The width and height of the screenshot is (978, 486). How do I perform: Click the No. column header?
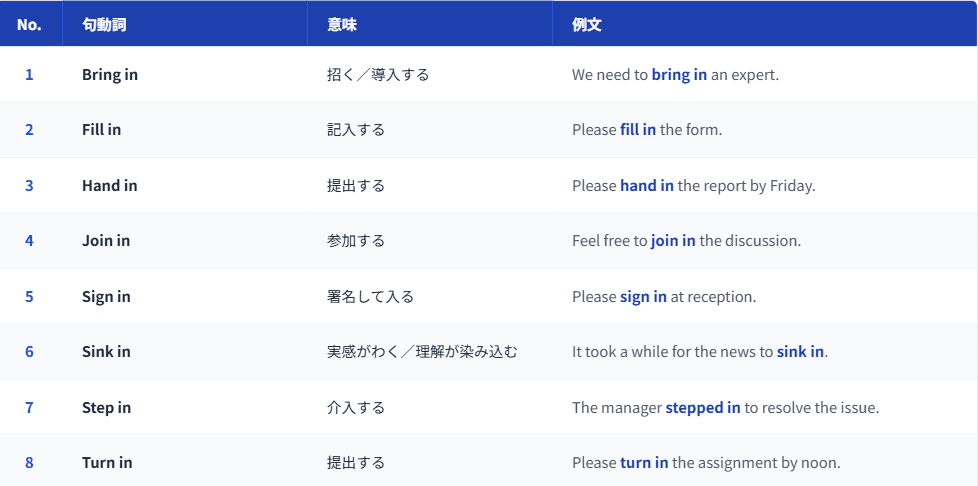[x=29, y=24]
